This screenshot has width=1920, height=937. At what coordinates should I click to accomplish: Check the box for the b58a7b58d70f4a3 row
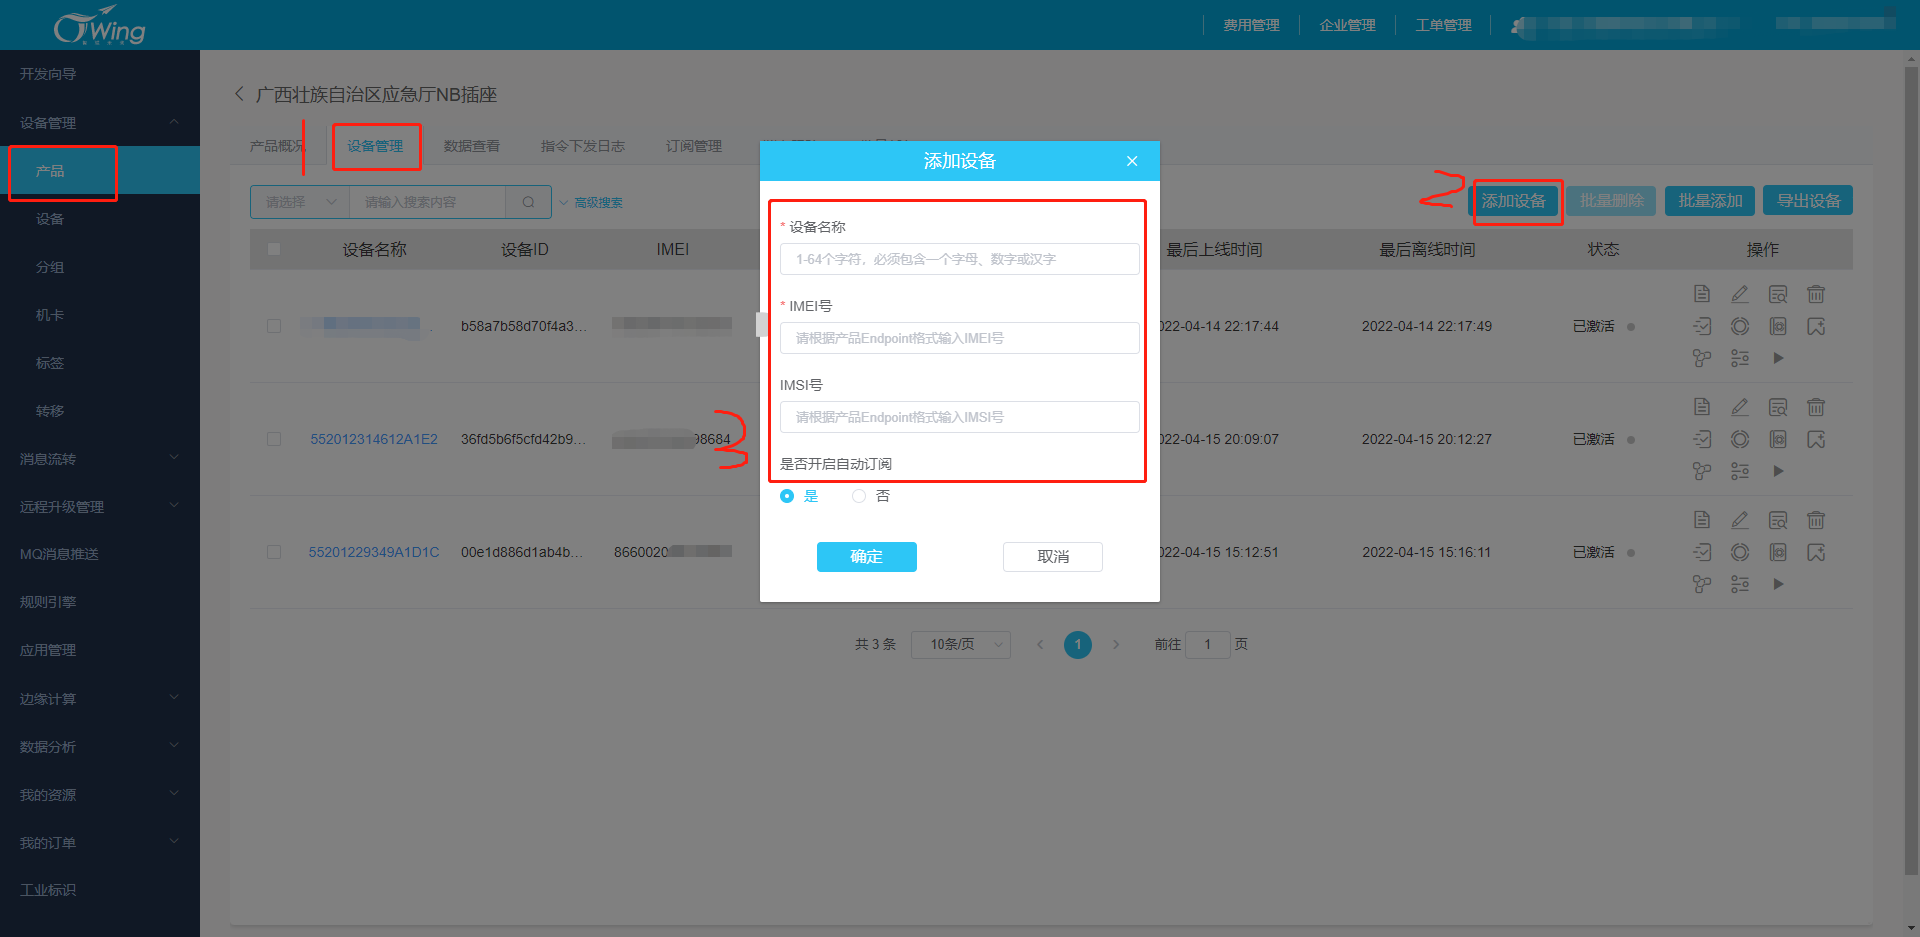[x=274, y=326]
